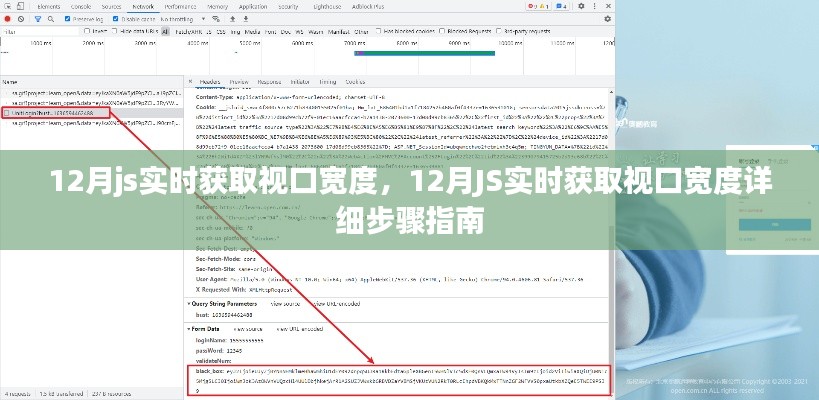Collapse the Form Data section
This screenshot has width=819, height=400.
(x=189, y=329)
